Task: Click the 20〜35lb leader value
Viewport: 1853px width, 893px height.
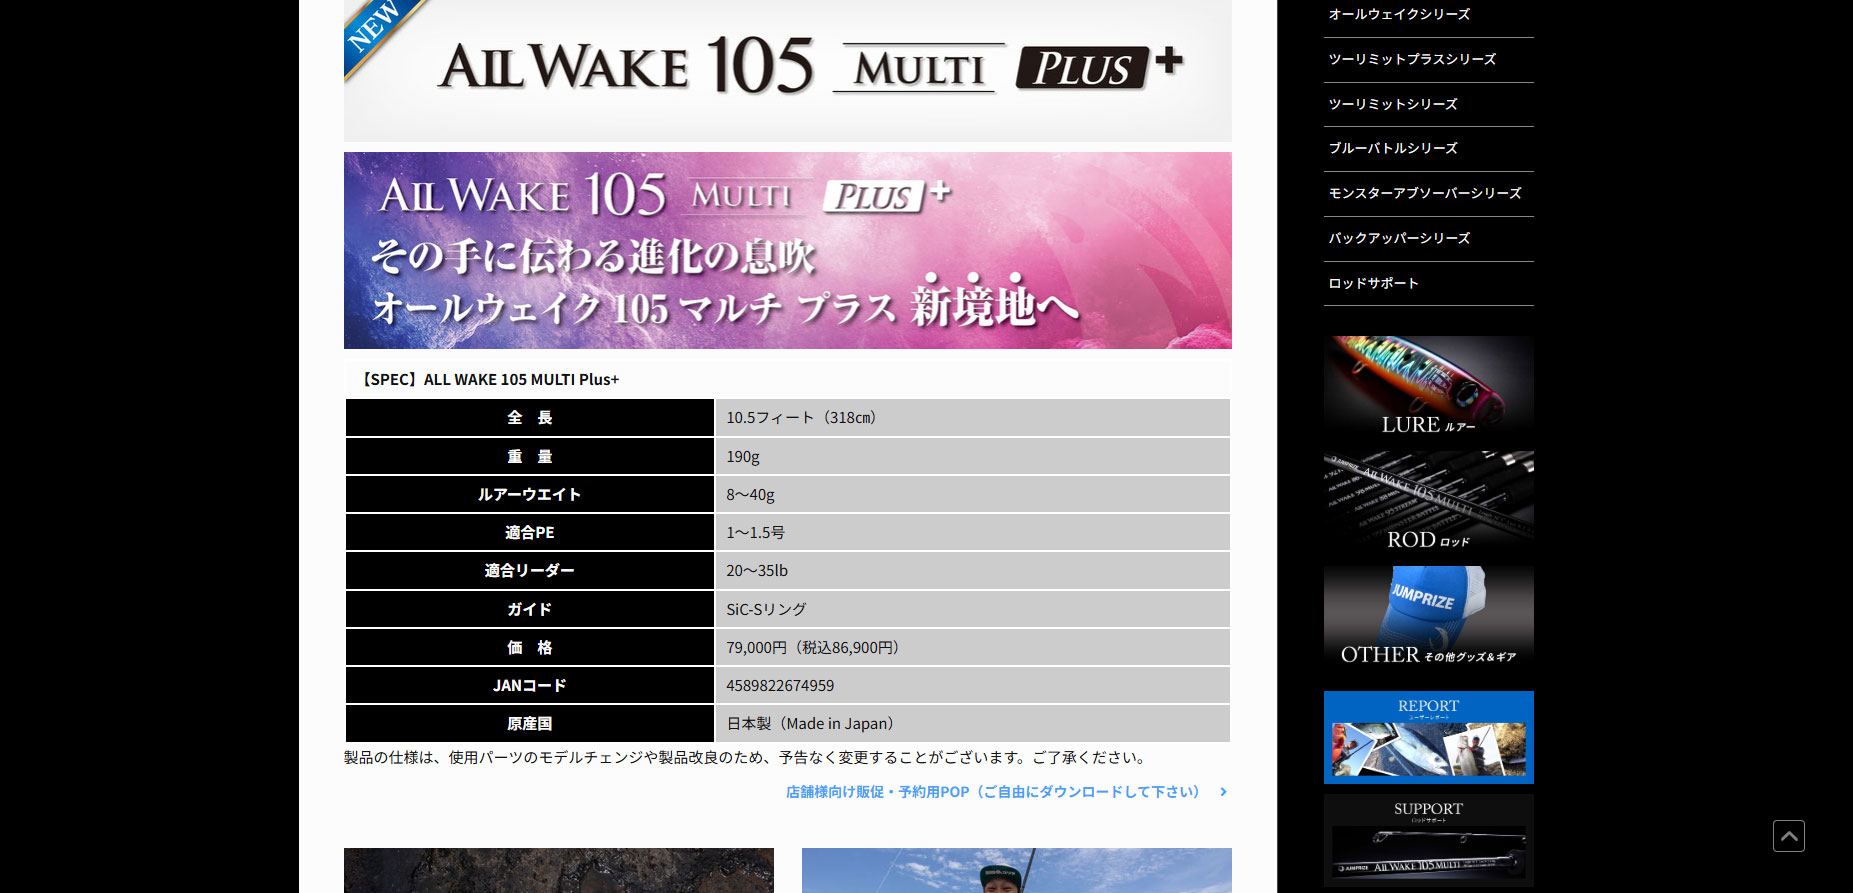Action: (757, 571)
